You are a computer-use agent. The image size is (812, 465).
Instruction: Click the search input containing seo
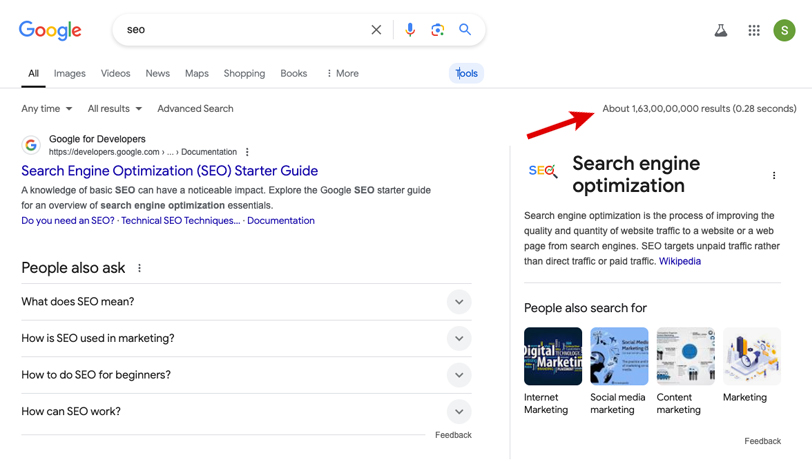click(x=243, y=30)
